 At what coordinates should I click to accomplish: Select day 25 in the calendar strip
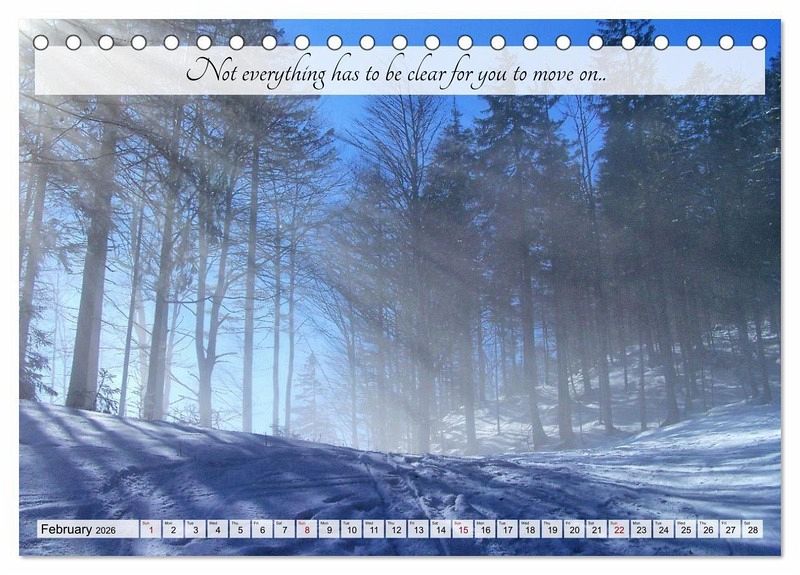point(686,529)
